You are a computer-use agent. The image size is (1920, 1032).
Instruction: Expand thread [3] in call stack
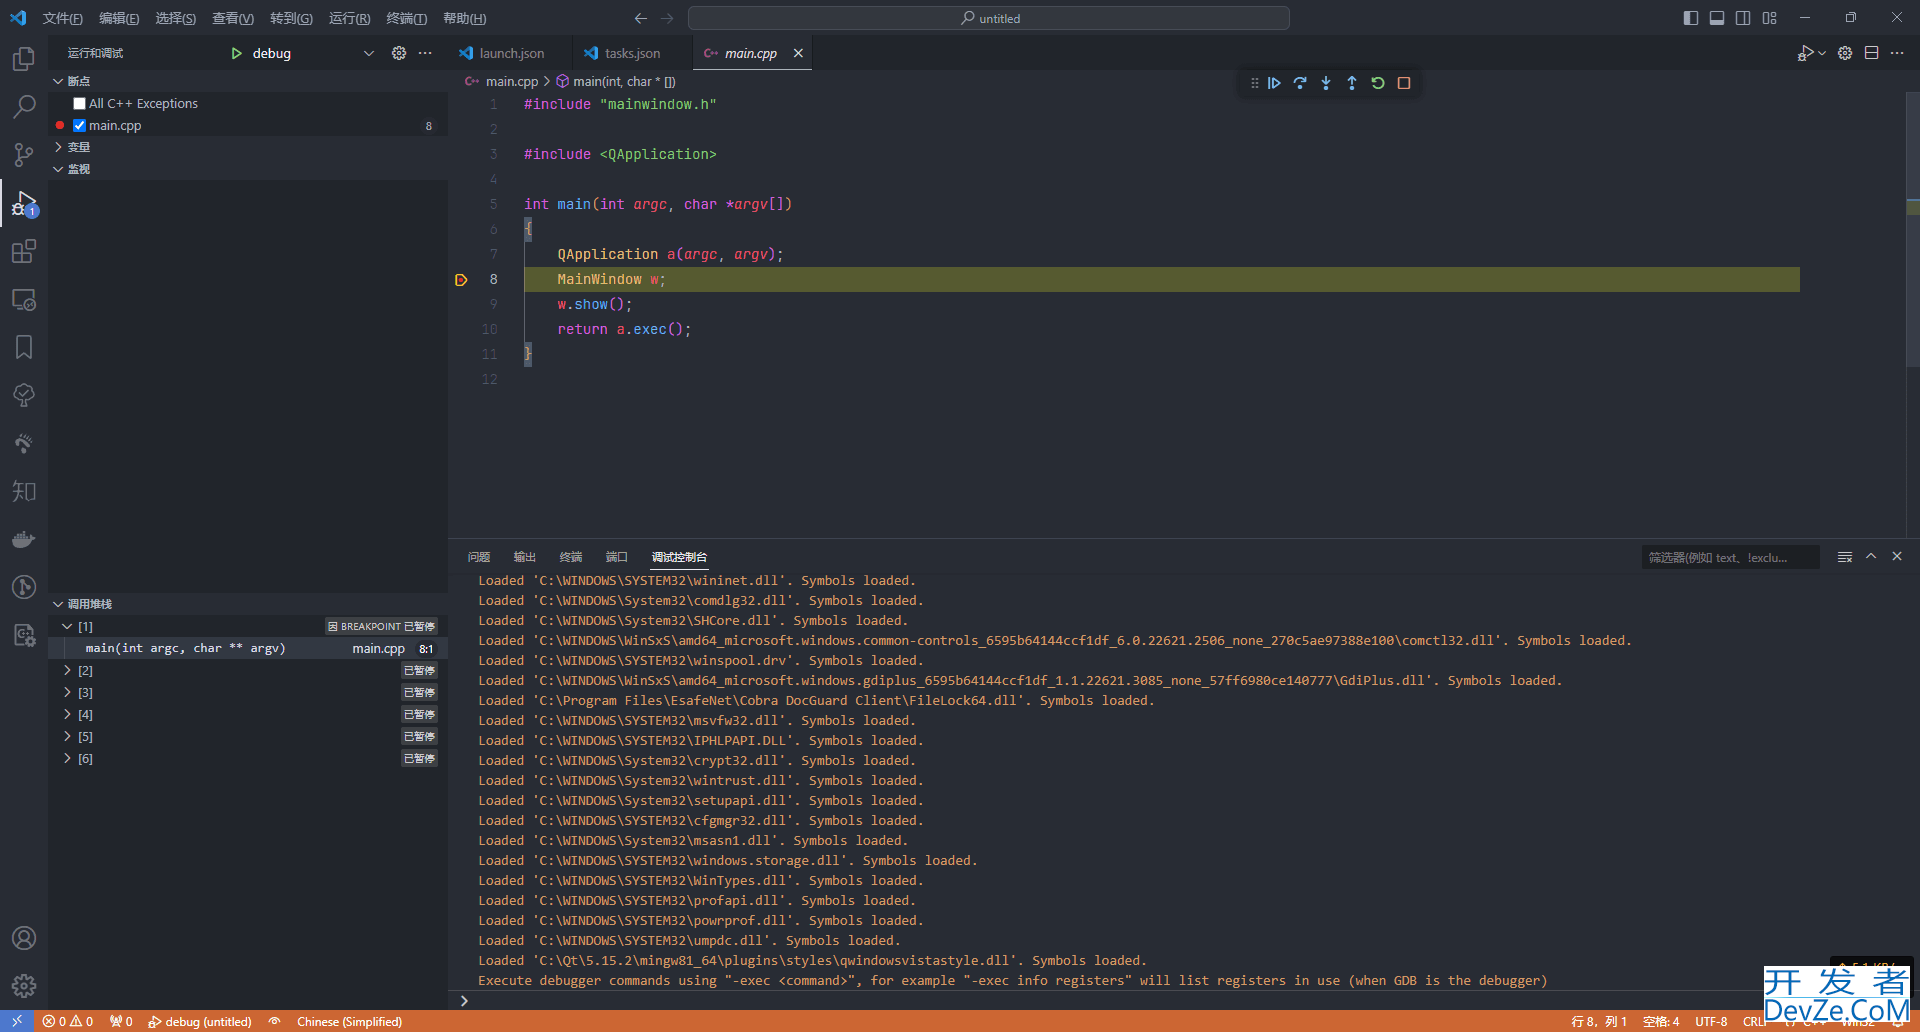(67, 692)
